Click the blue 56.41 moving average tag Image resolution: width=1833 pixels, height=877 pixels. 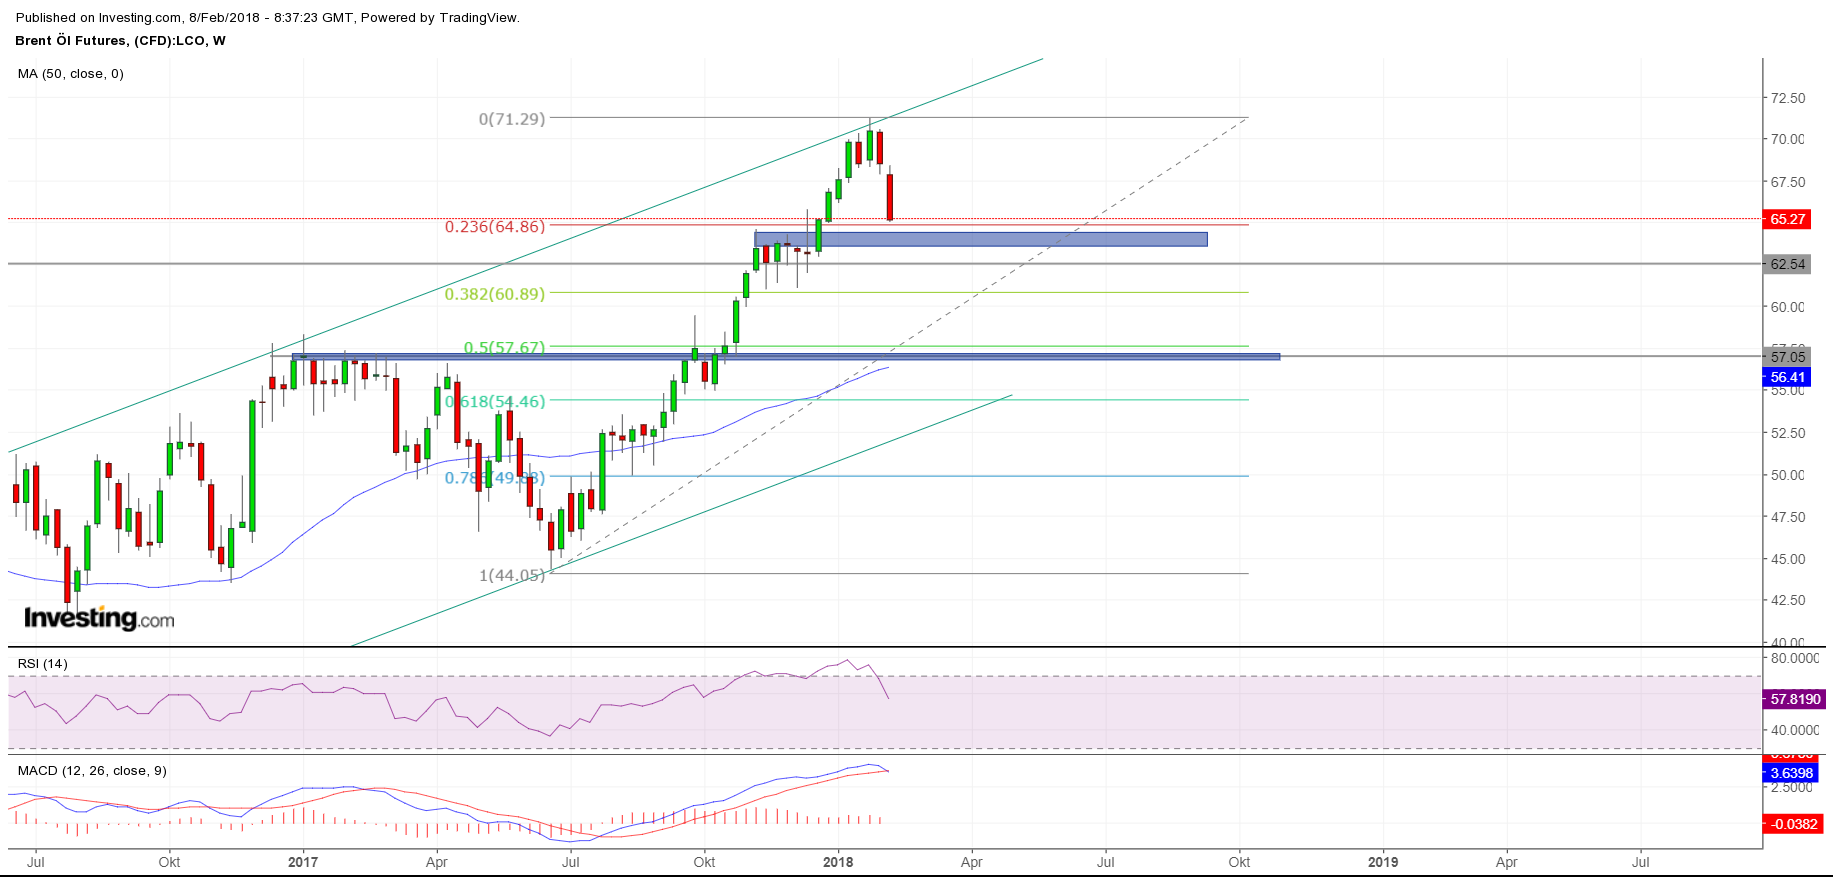click(x=1787, y=377)
